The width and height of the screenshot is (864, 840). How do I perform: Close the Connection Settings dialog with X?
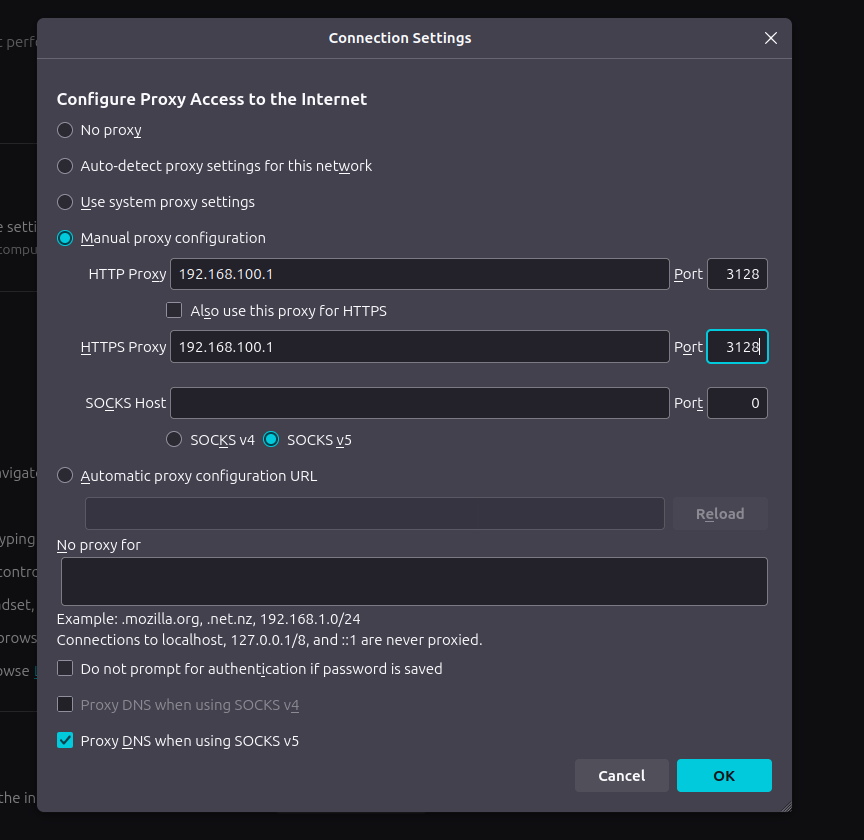770,38
